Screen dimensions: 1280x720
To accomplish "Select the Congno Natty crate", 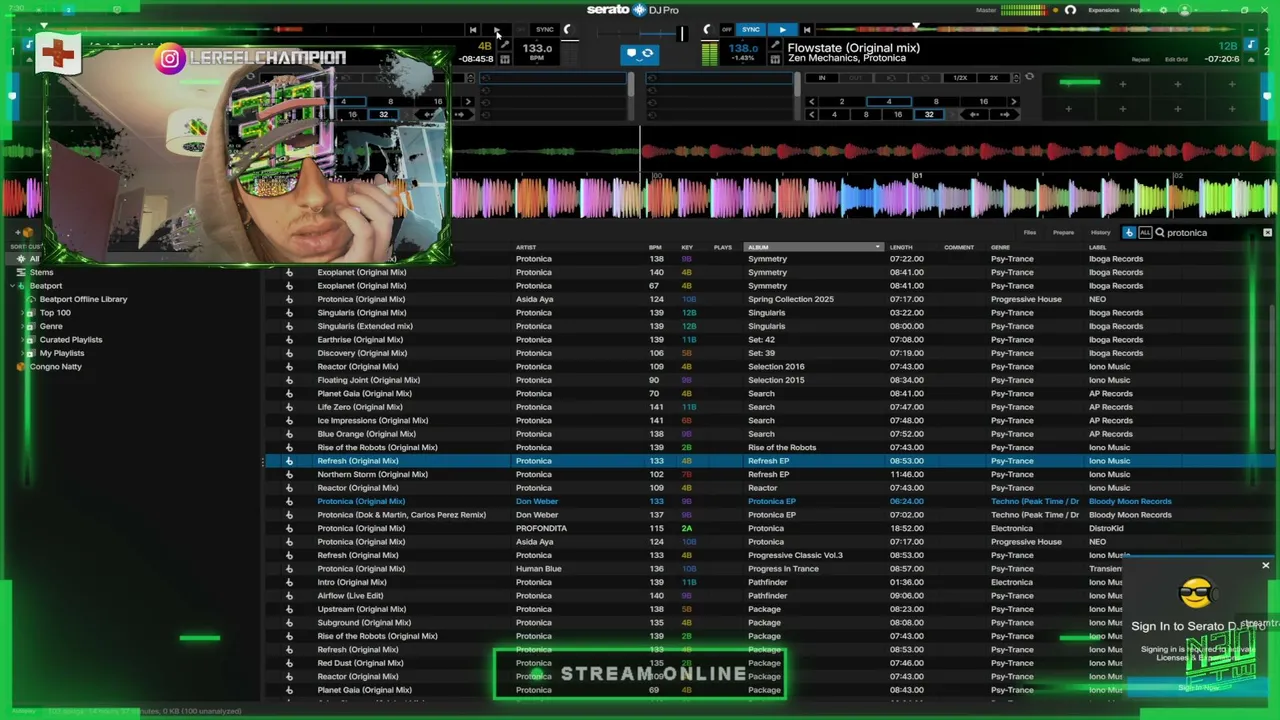I will click(x=56, y=367).
